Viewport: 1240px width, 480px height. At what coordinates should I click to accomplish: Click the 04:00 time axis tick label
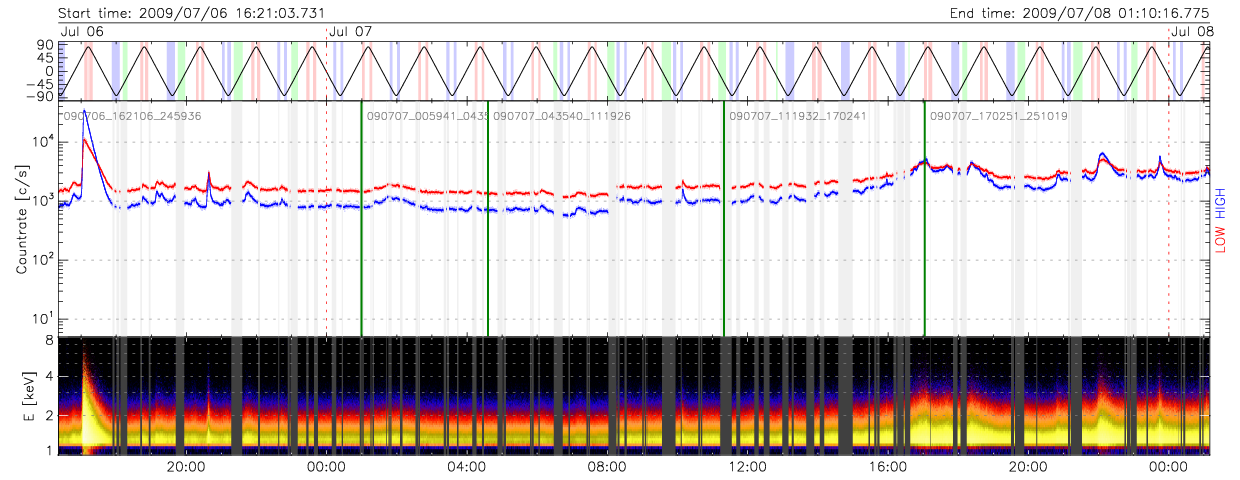coord(467,467)
